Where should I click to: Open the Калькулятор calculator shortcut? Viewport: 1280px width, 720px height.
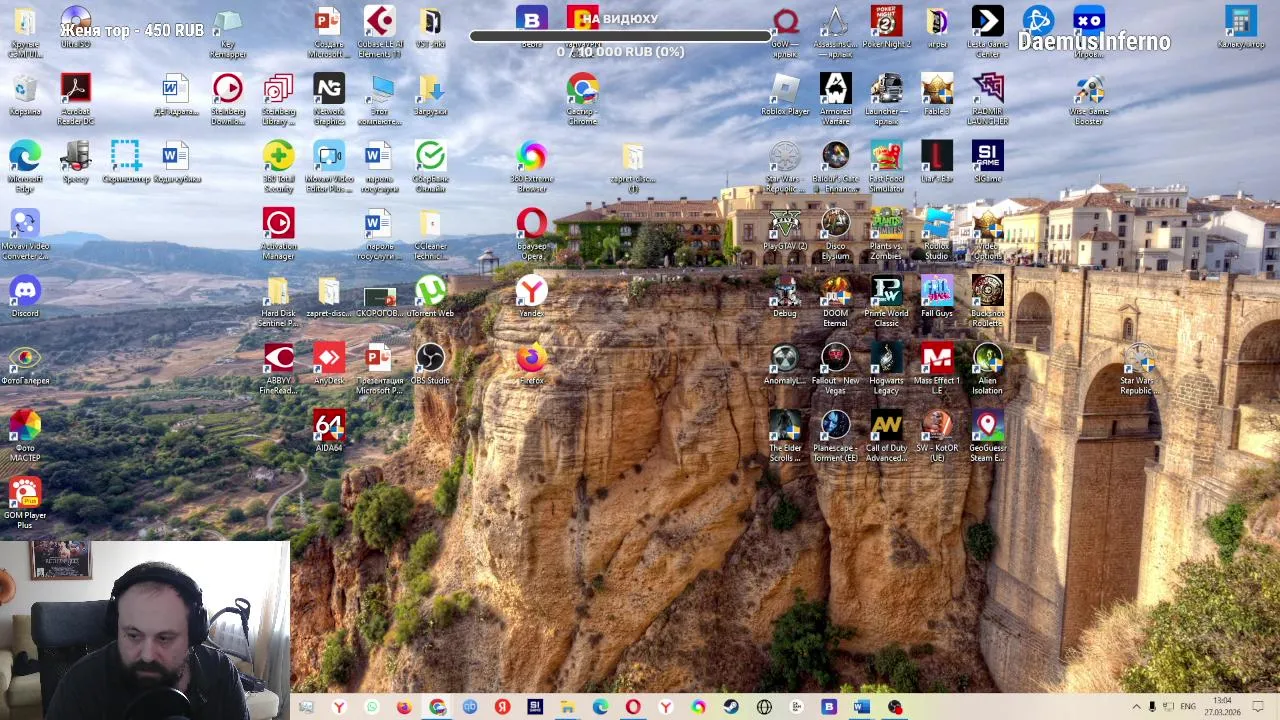[x=1241, y=28]
